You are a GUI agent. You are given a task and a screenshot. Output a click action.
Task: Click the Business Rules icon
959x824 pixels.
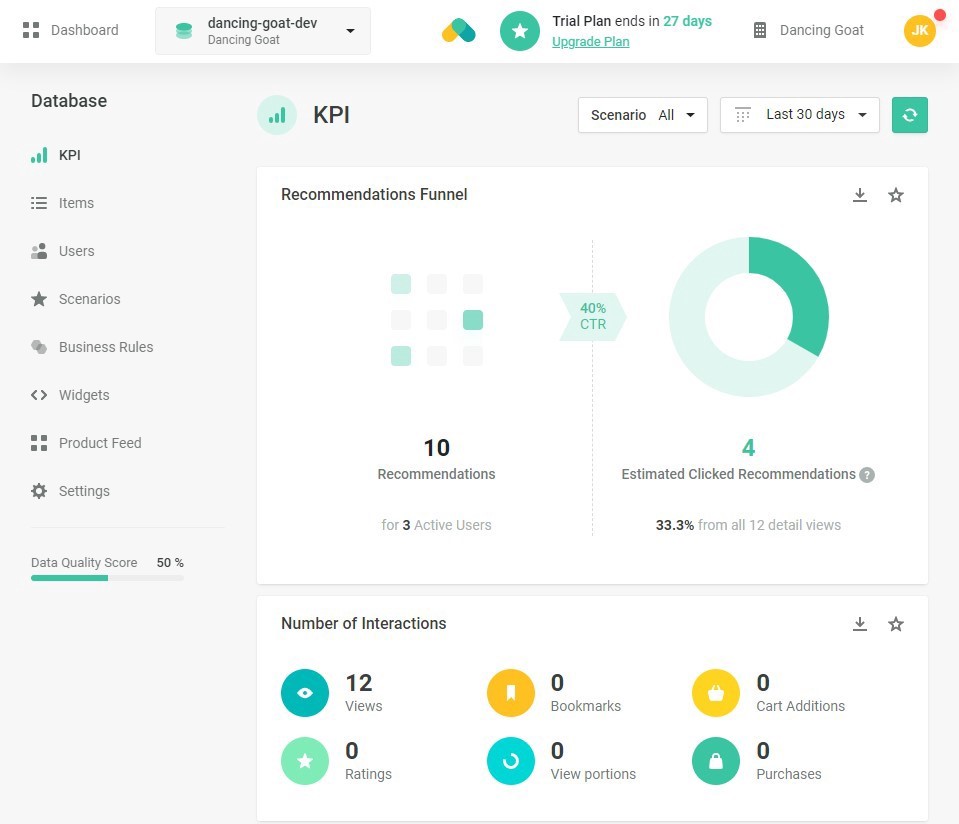[39, 347]
